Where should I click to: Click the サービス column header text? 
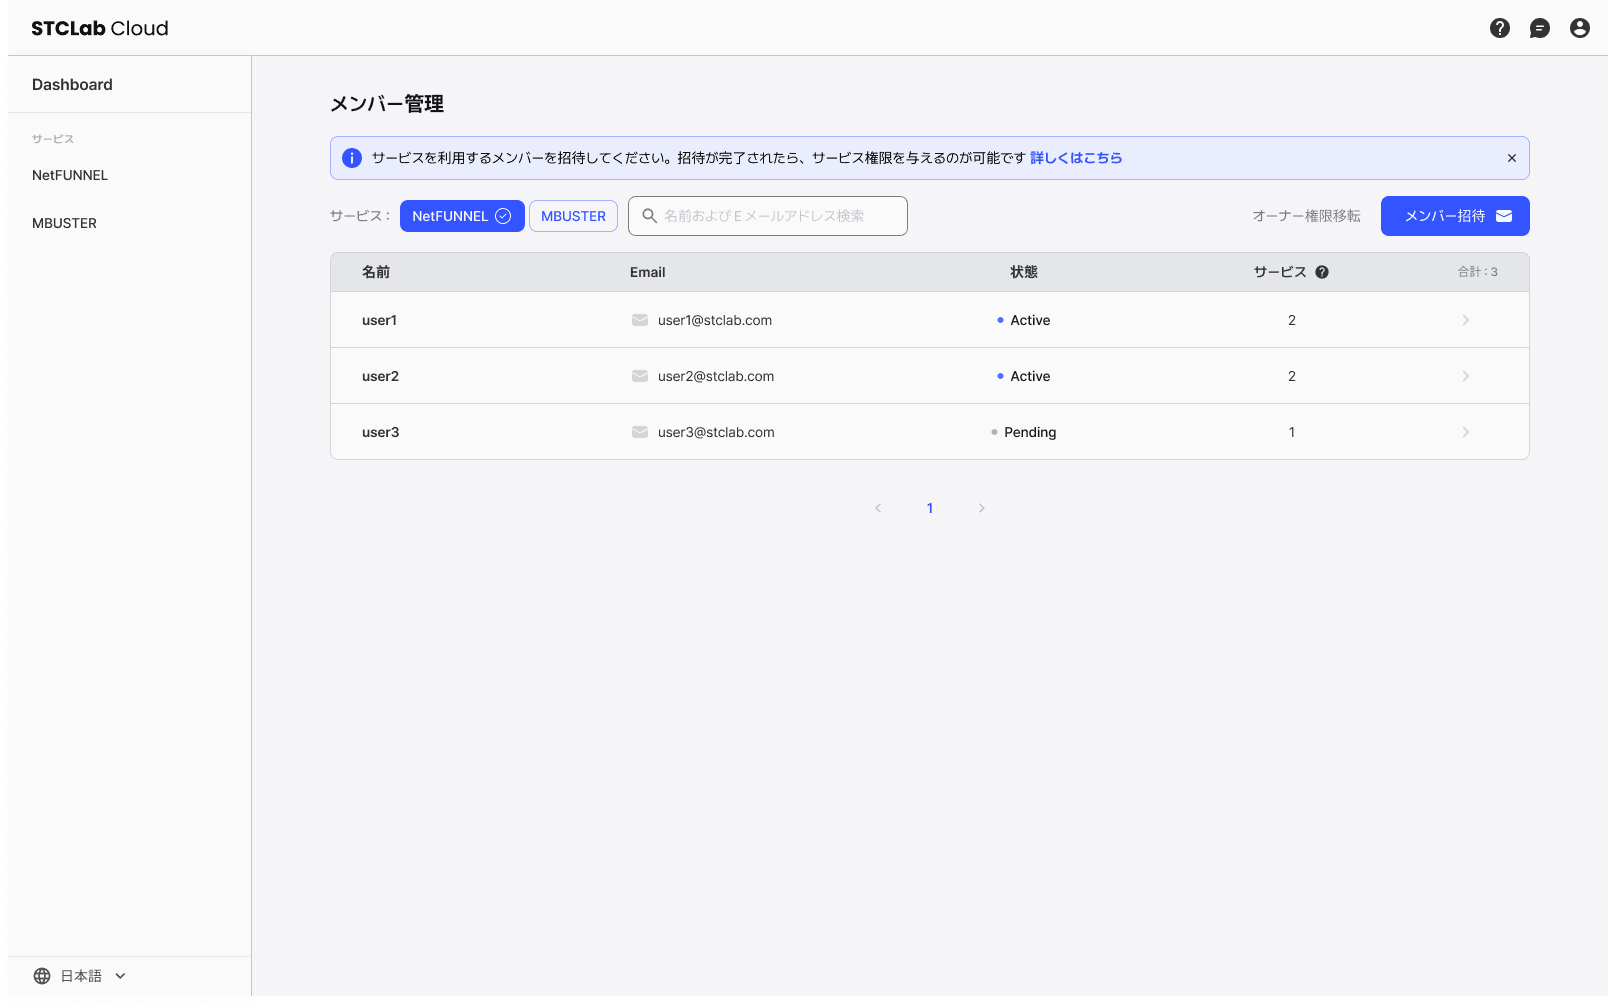pos(1280,272)
